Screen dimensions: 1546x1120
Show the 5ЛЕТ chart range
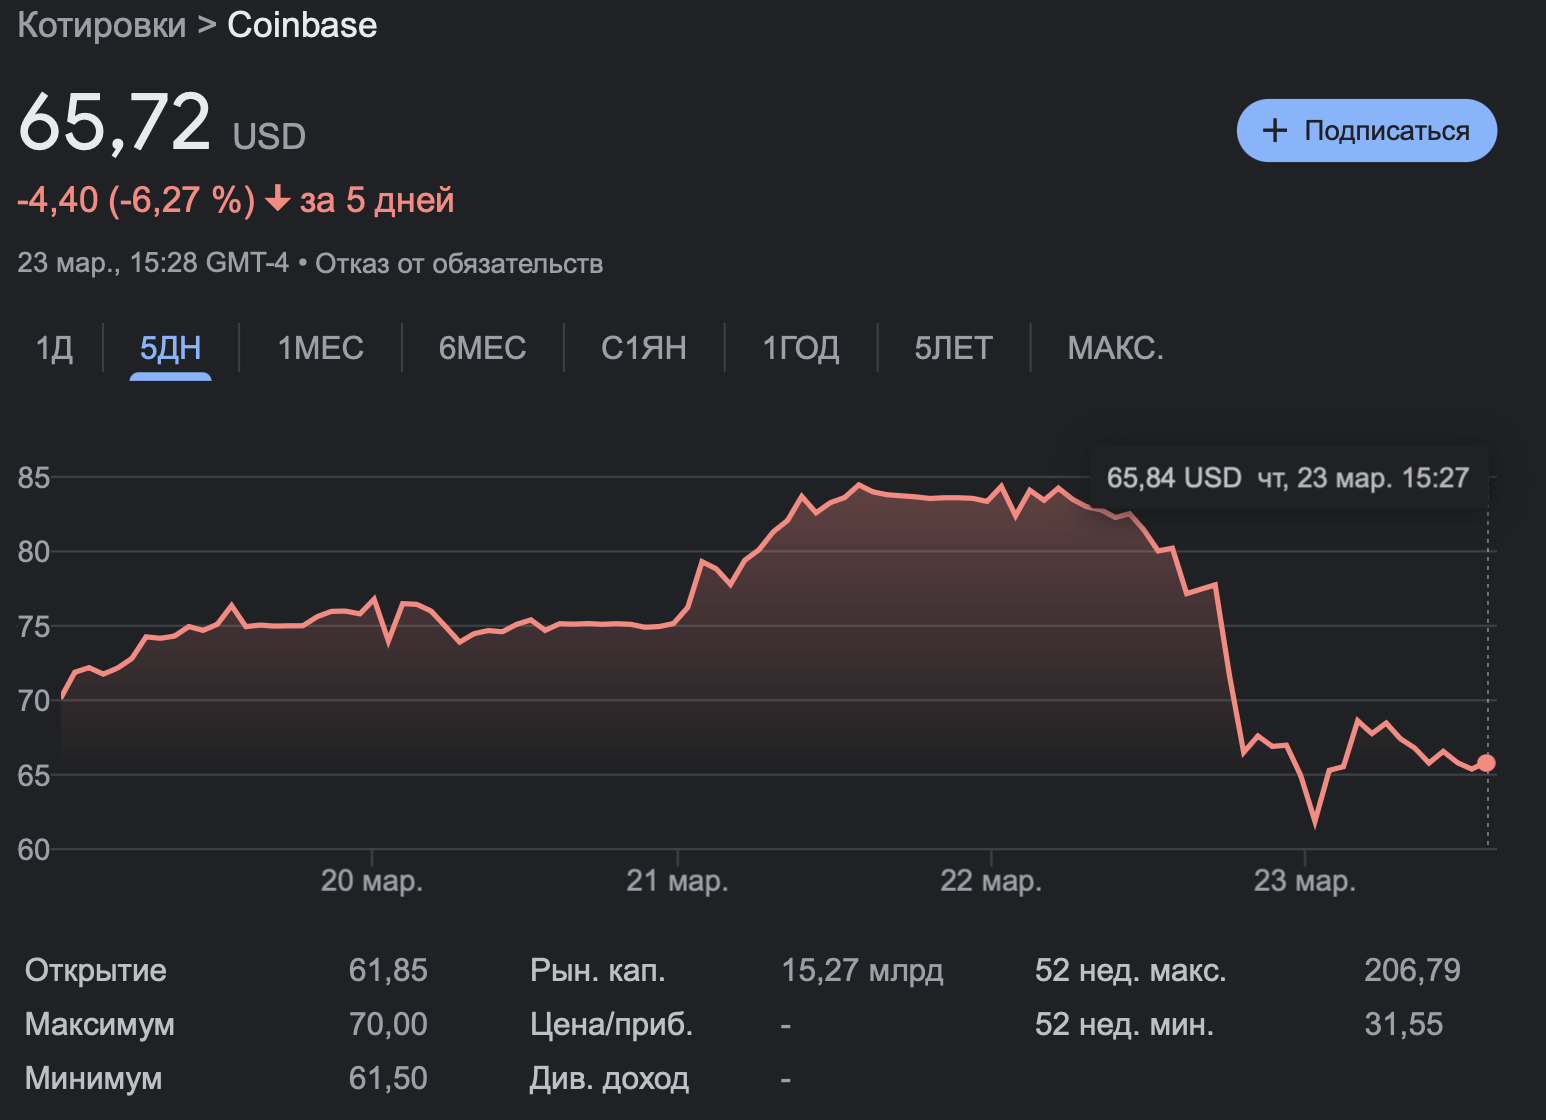[x=954, y=348]
